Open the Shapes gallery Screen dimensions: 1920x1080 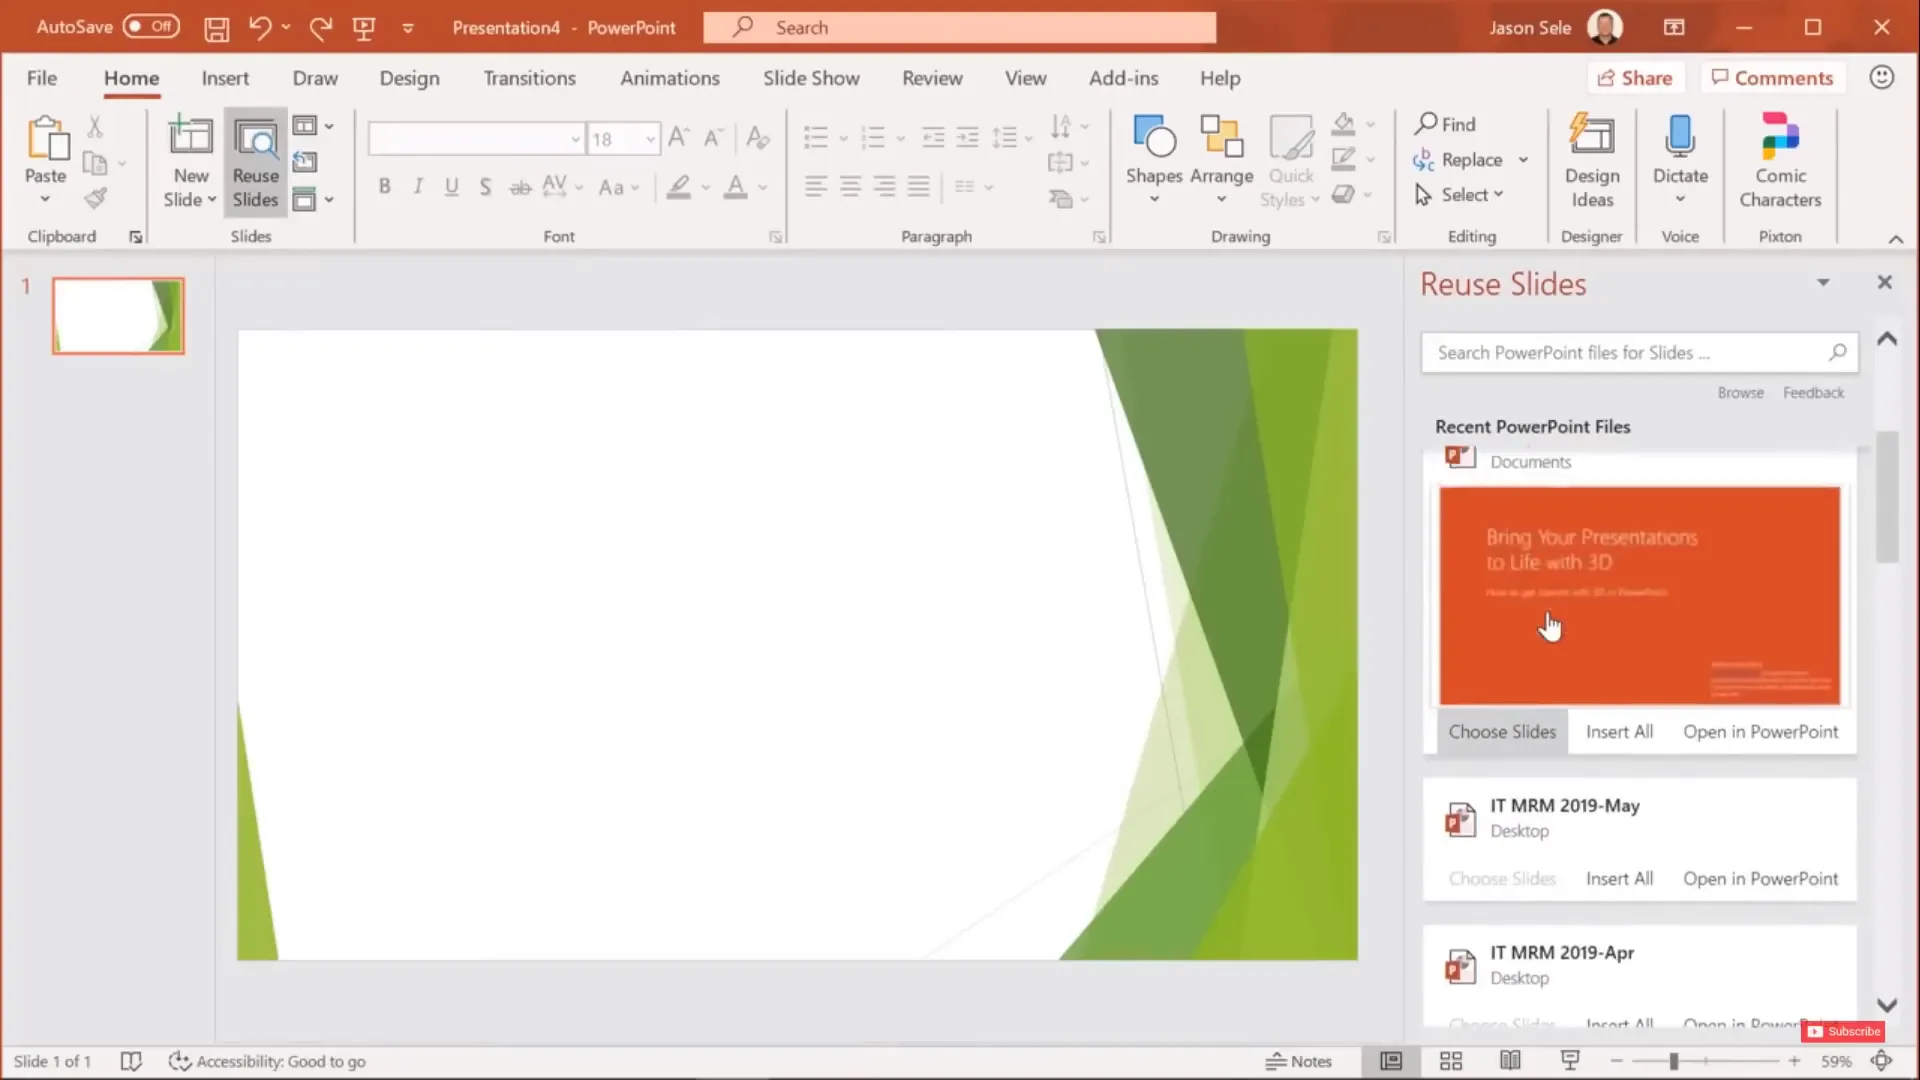point(1154,160)
